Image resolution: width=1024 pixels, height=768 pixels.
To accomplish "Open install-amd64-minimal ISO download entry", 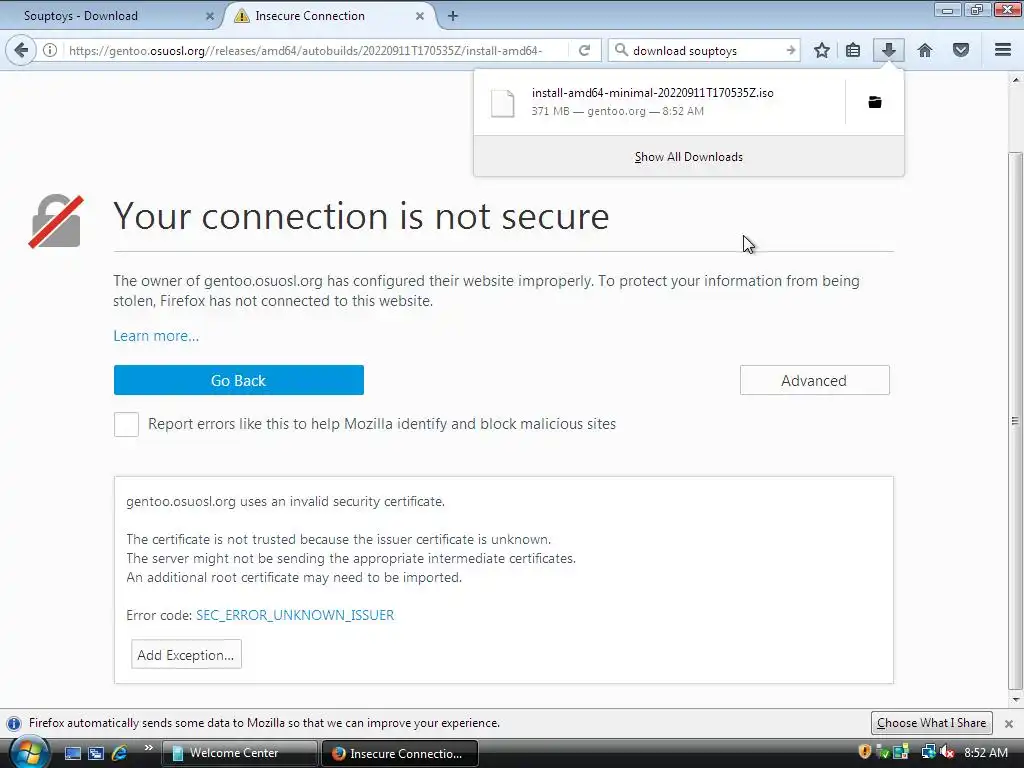I will 660,102.
